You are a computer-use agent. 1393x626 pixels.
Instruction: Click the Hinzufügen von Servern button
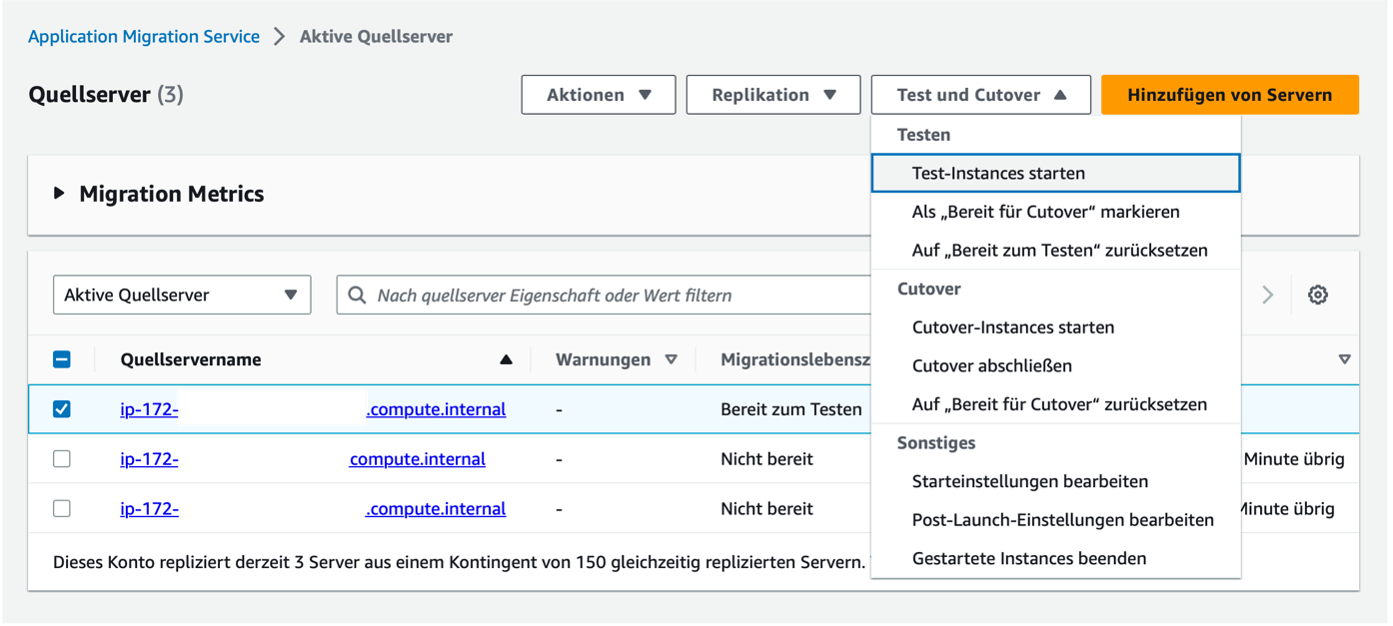coord(1229,94)
